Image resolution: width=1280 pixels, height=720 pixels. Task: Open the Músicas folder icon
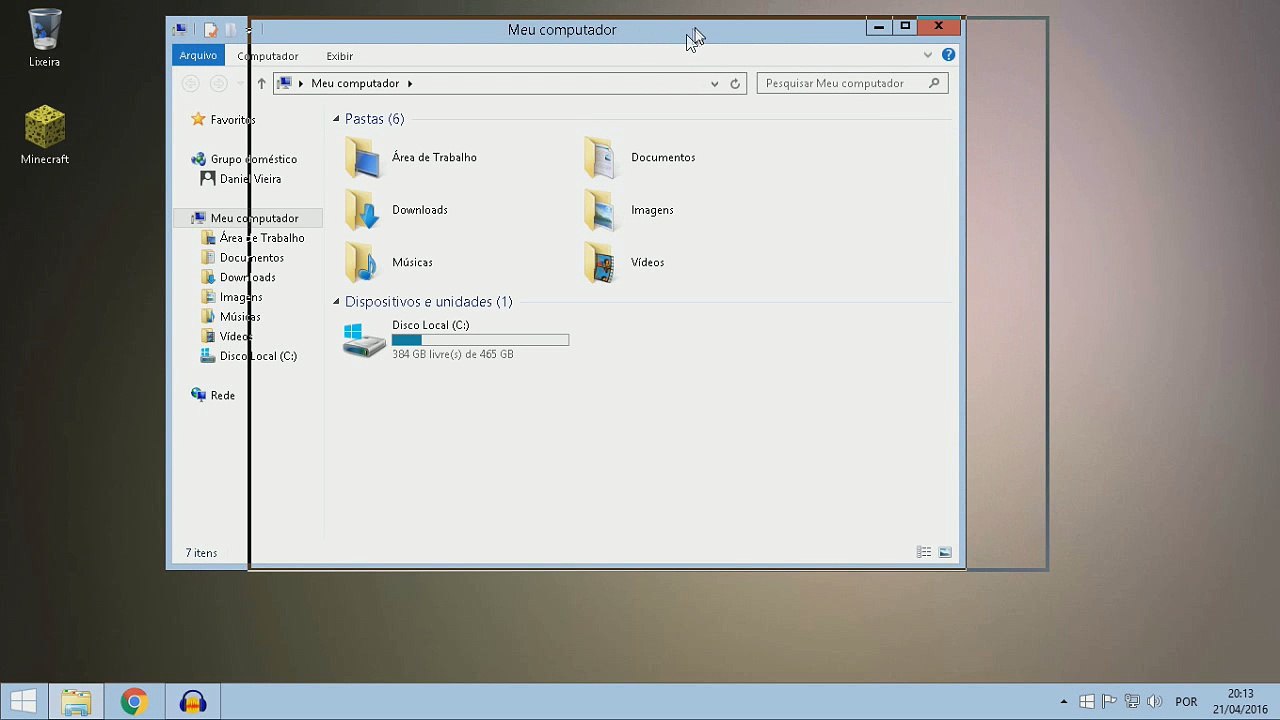(362, 262)
